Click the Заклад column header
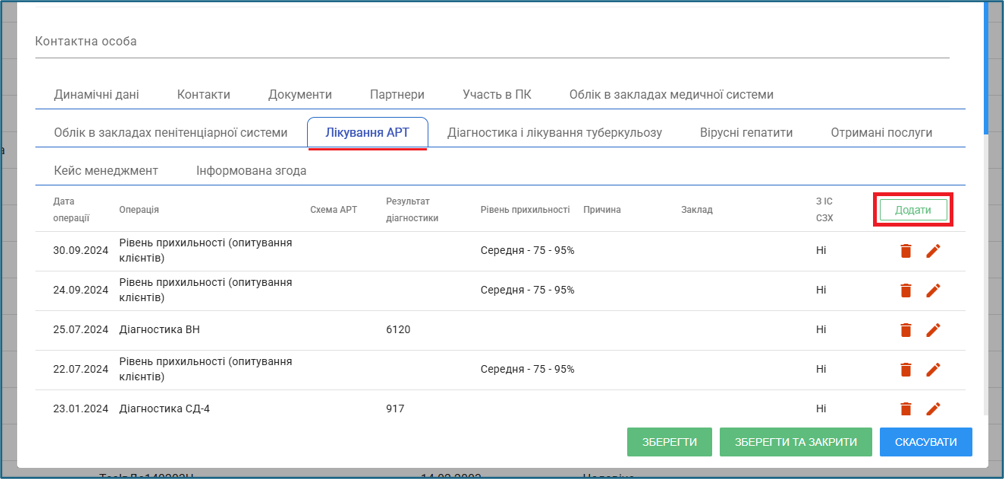The image size is (1004, 479). point(697,209)
